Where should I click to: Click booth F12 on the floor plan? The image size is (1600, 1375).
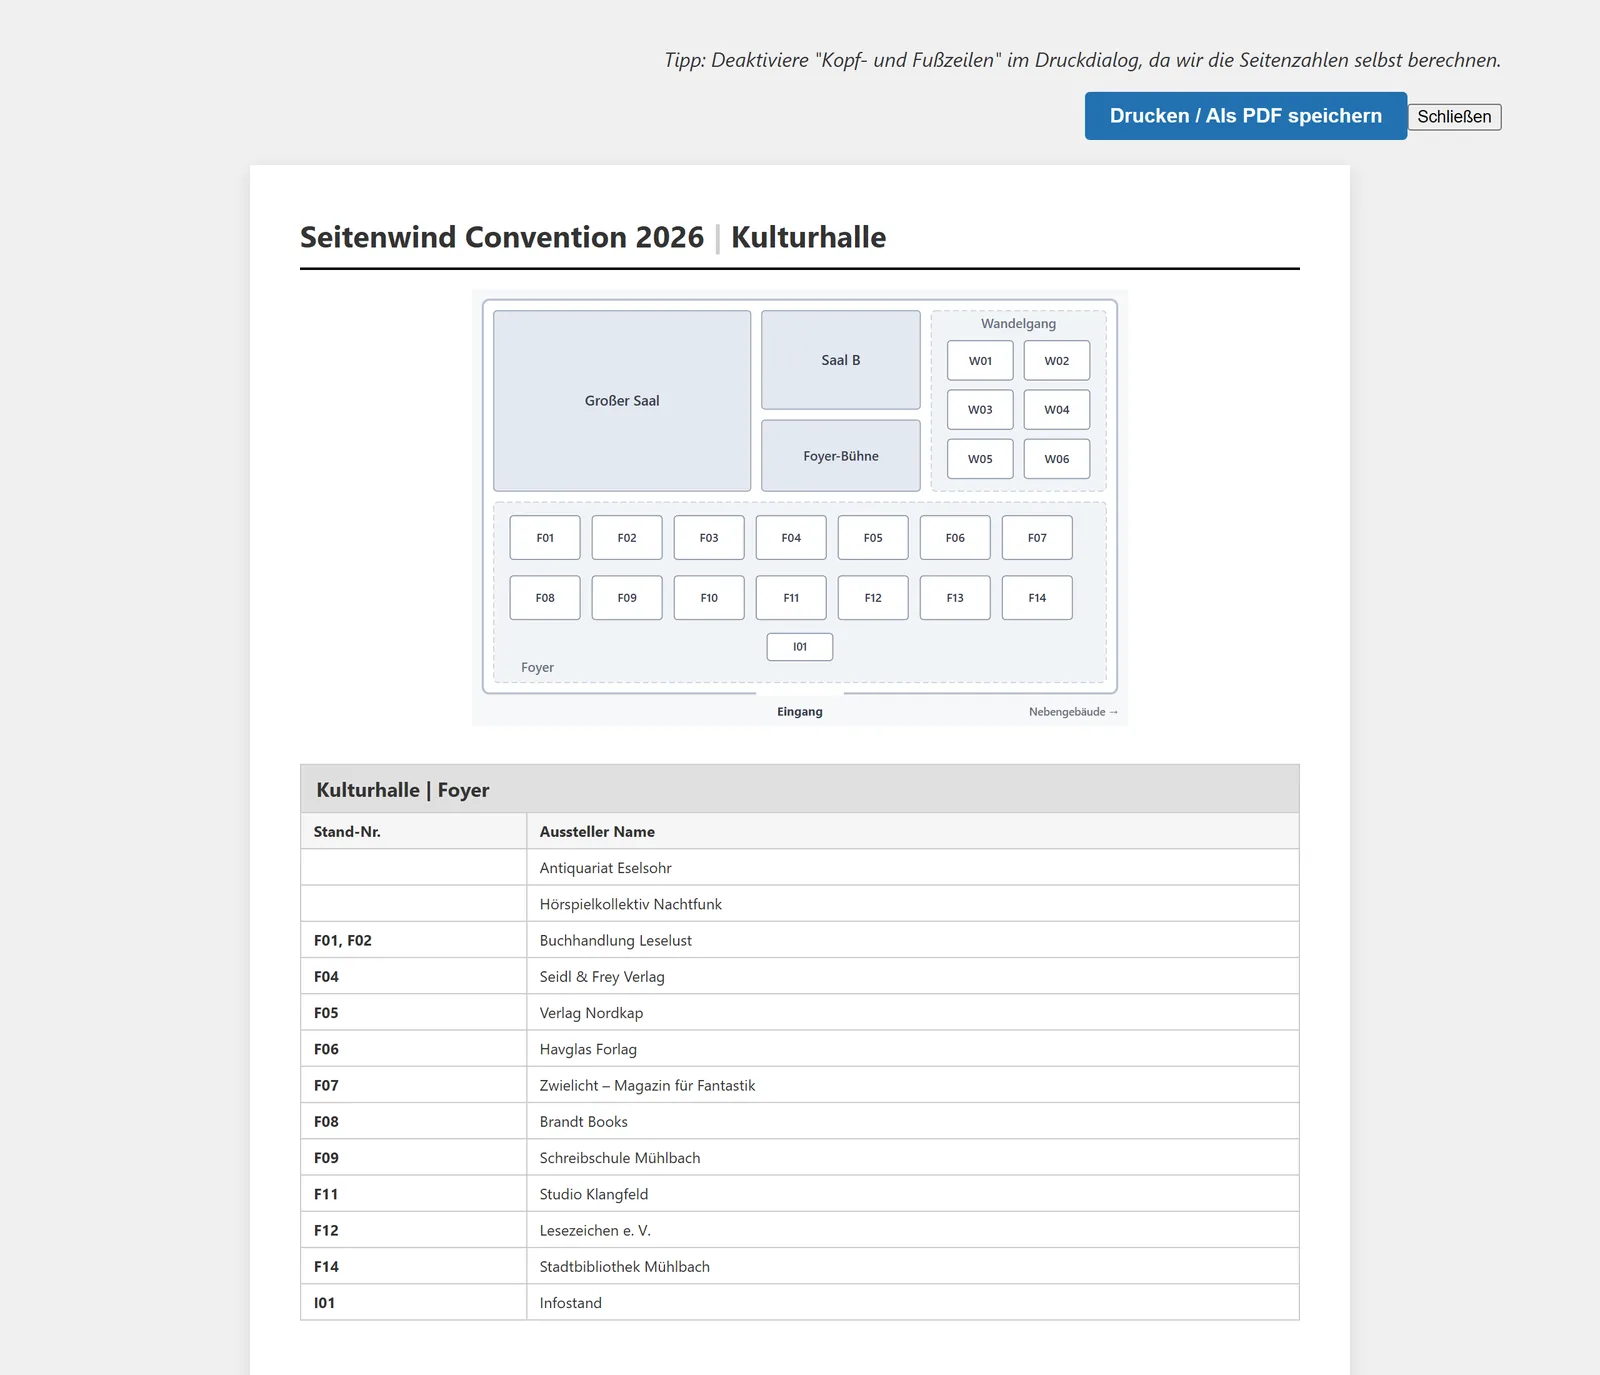pos(873,598)
